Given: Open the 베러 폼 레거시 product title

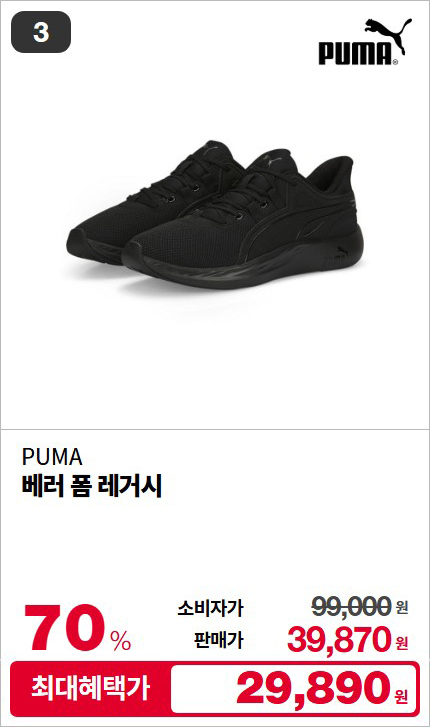Looking at the screenshot, I should tap(92, 486).
